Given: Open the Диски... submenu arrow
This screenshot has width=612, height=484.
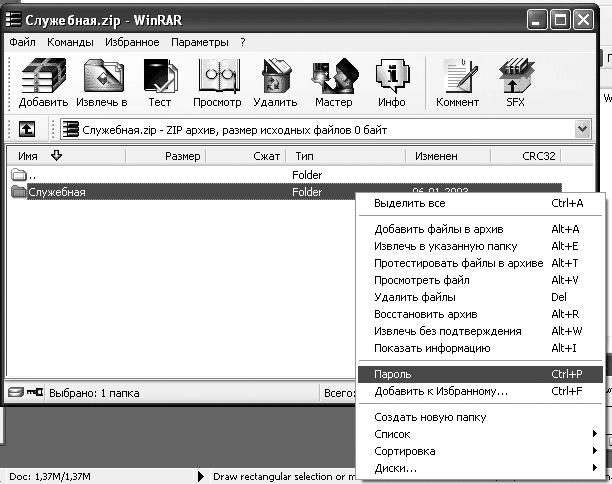Looking at the screenshot, I should pos(594,467).
